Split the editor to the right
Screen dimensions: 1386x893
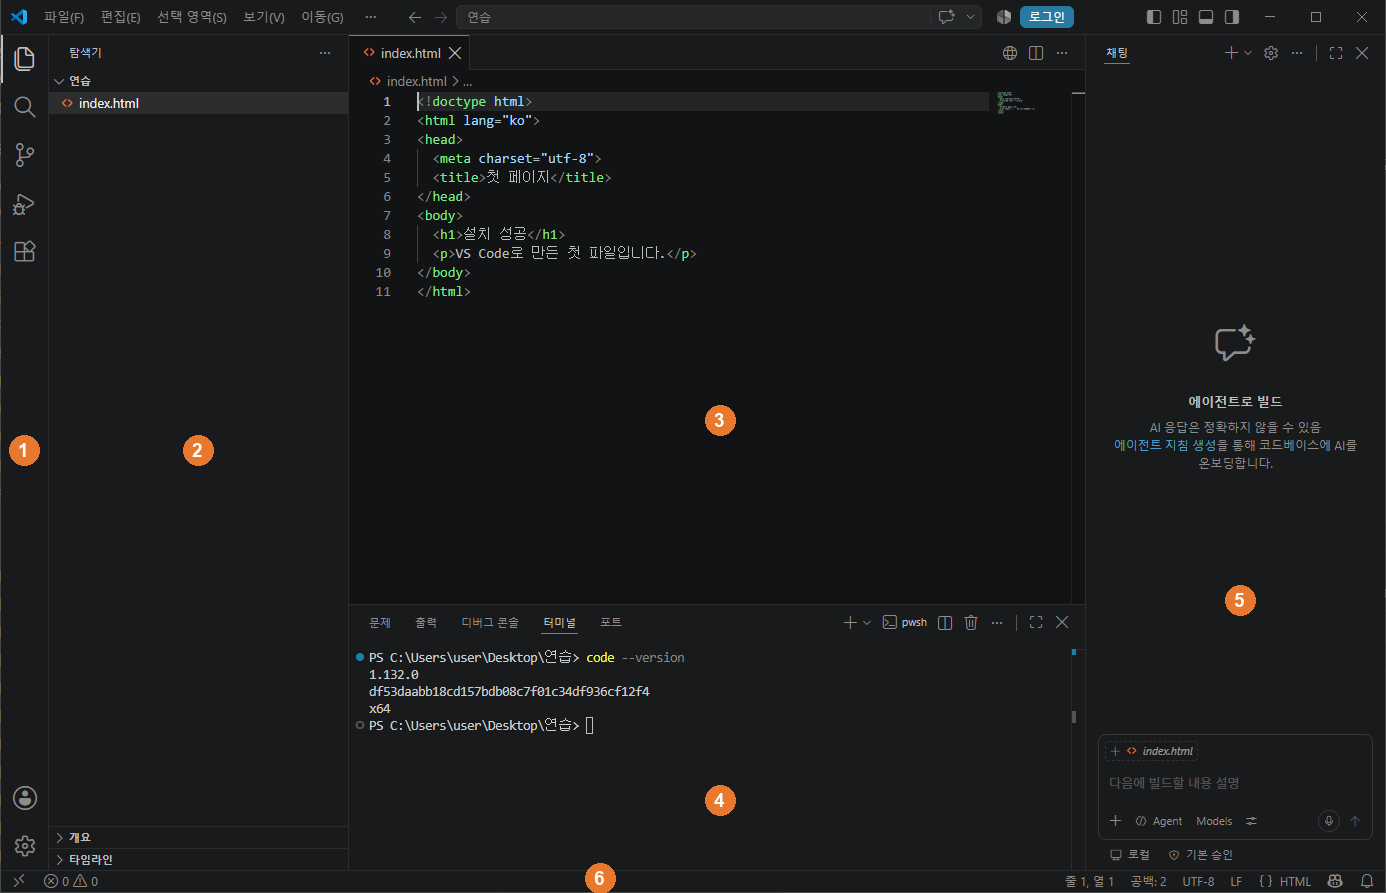[x=1036, y=53]
